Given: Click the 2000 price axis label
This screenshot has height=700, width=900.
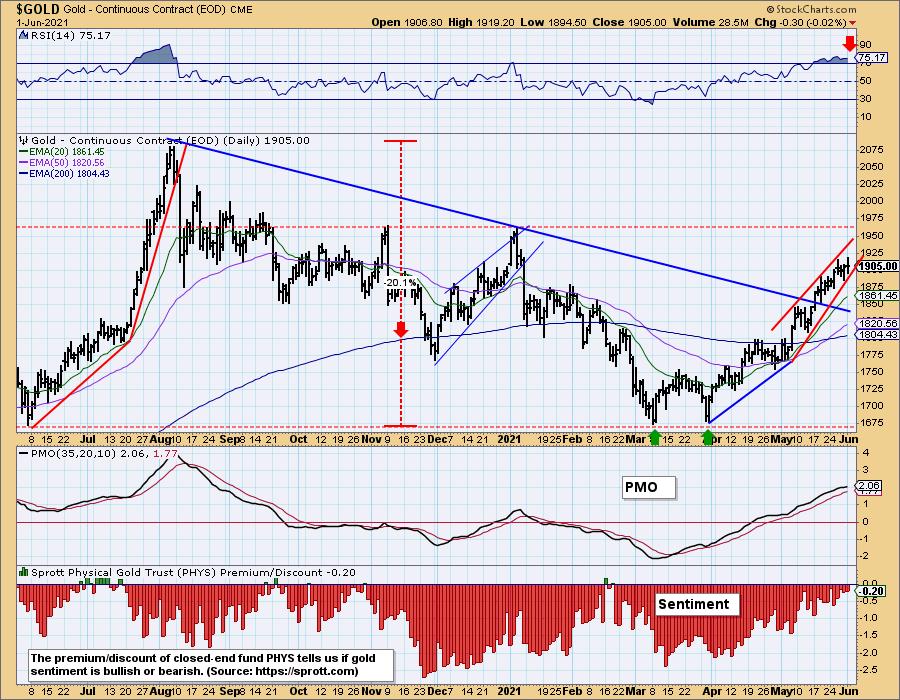Looking at the screenshot, I should [x=871, y=201].
